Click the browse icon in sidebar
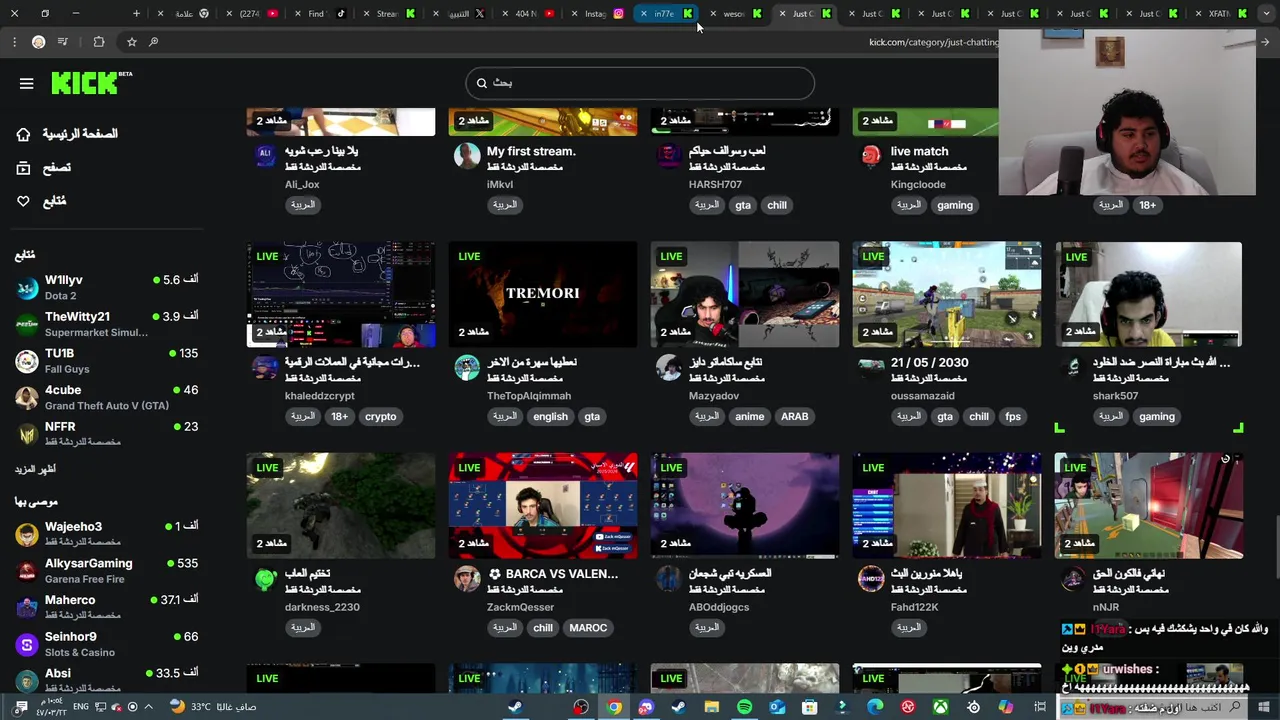The image size is (1280, 720). (23, 168)
